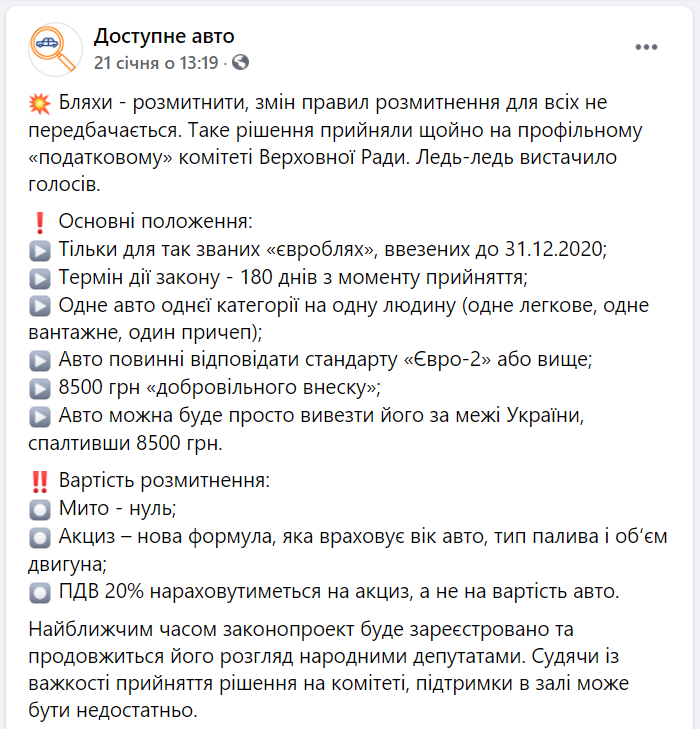Click the red exclamation mark by Основні положення
Viewport: 700px width, 729px height.
point(40,223)
